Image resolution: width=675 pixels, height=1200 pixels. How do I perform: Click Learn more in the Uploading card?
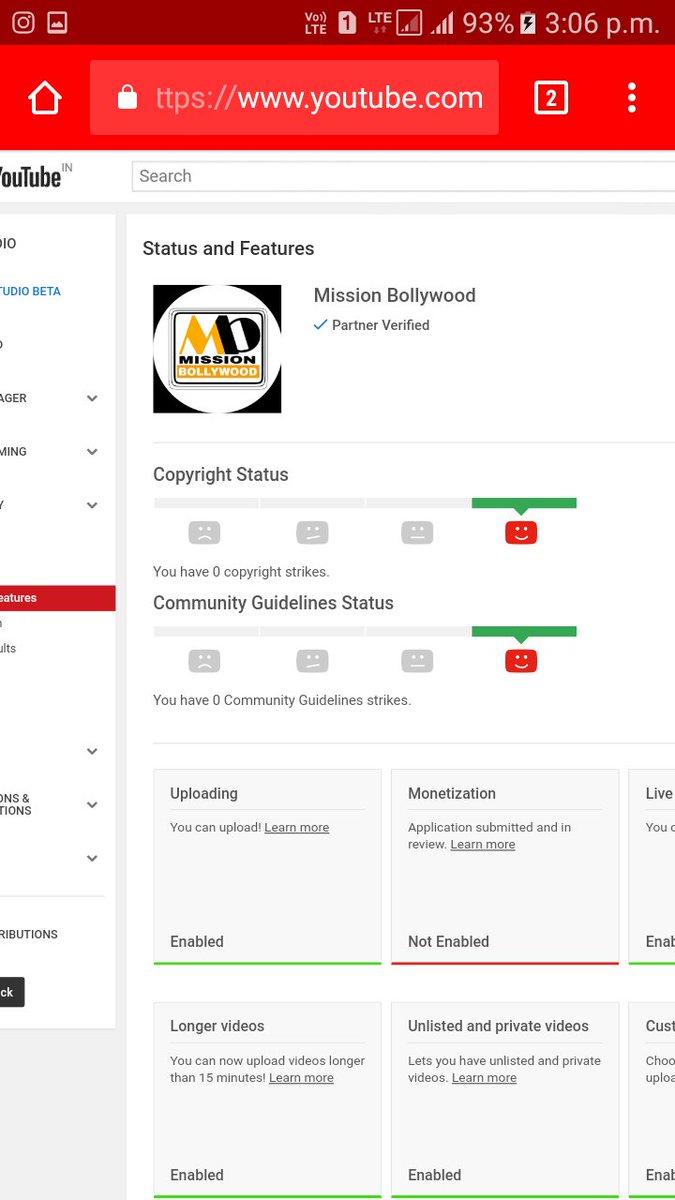pyautogui.click(x=296, y=827)
